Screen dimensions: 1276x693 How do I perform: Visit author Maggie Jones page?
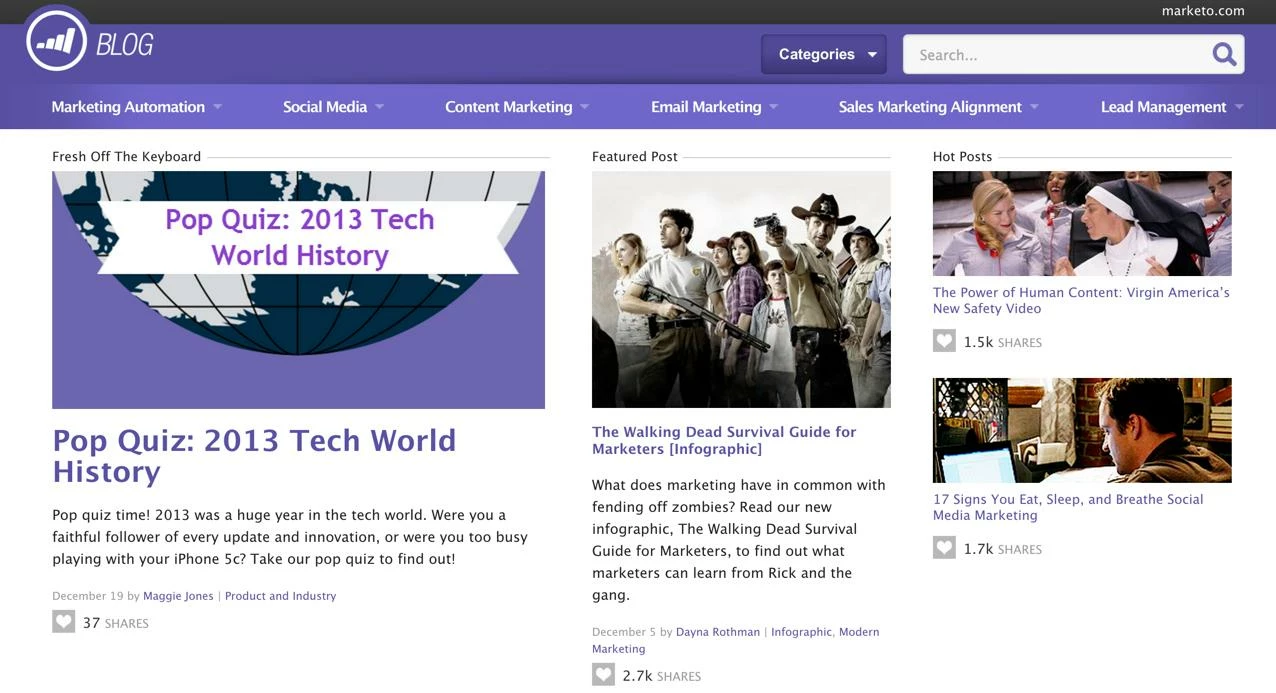[x=178, y=596]
